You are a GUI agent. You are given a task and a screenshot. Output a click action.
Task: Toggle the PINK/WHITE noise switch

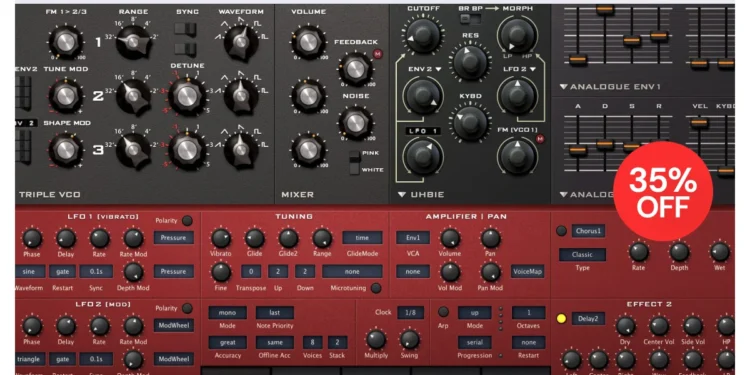click(354, 163)
